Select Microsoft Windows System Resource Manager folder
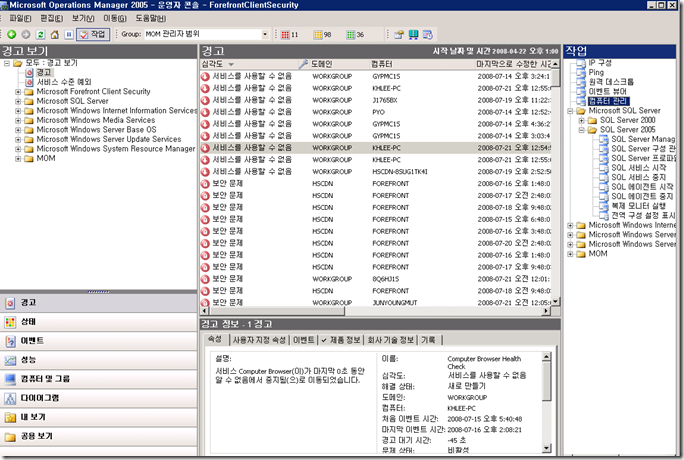This screenshot has height=460, width=684. pos(116,149)
